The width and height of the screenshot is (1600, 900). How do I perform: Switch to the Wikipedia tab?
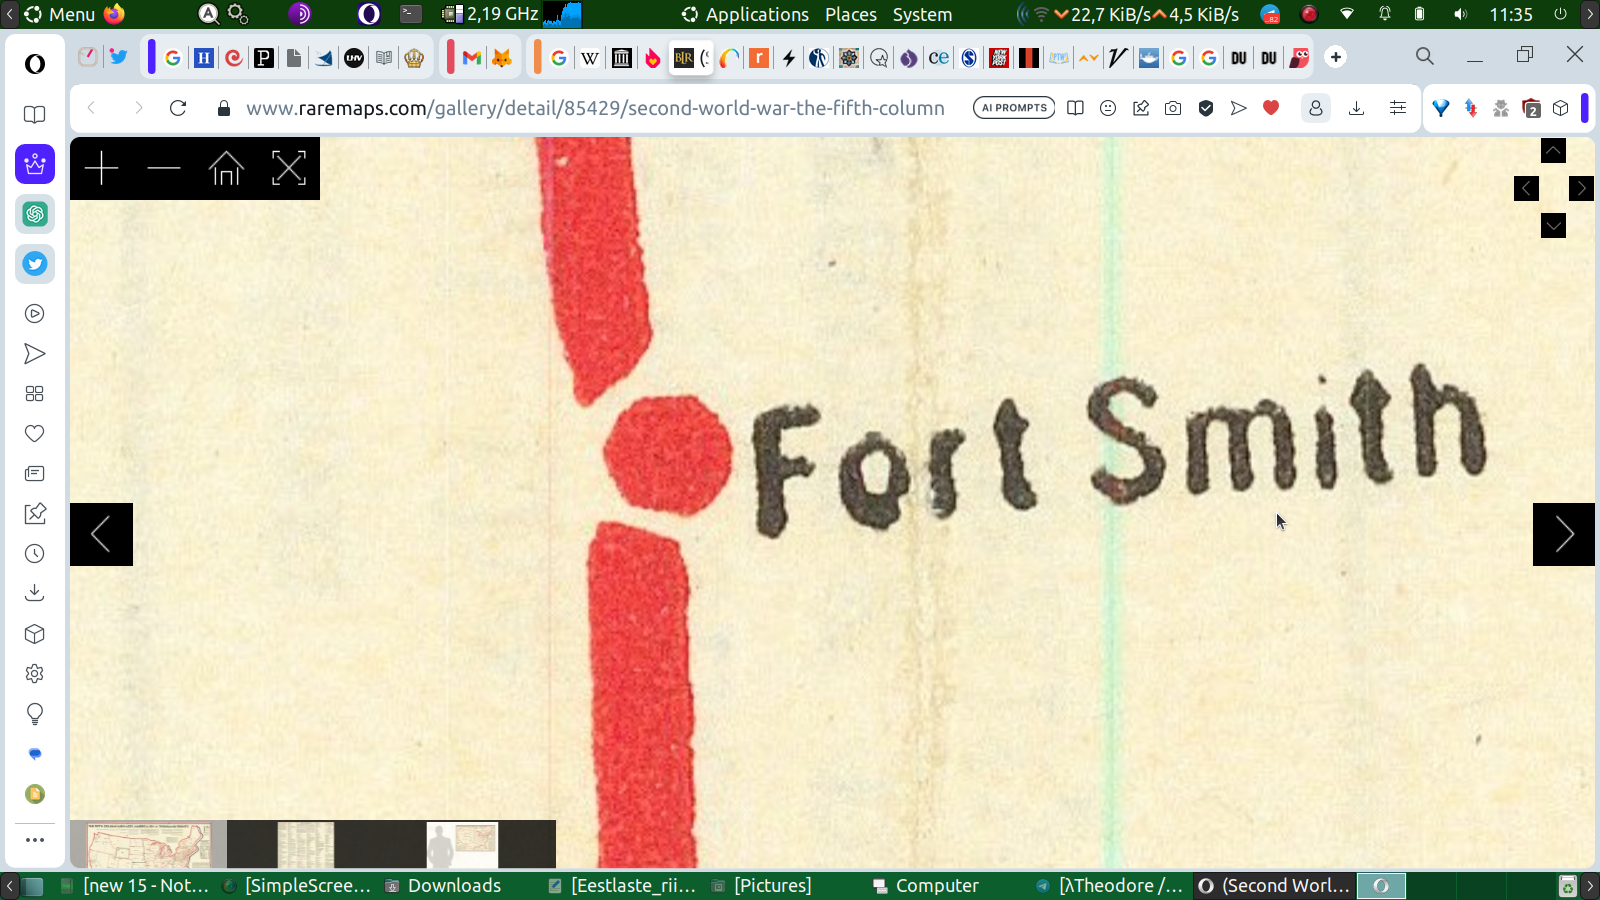coord(590,58)
